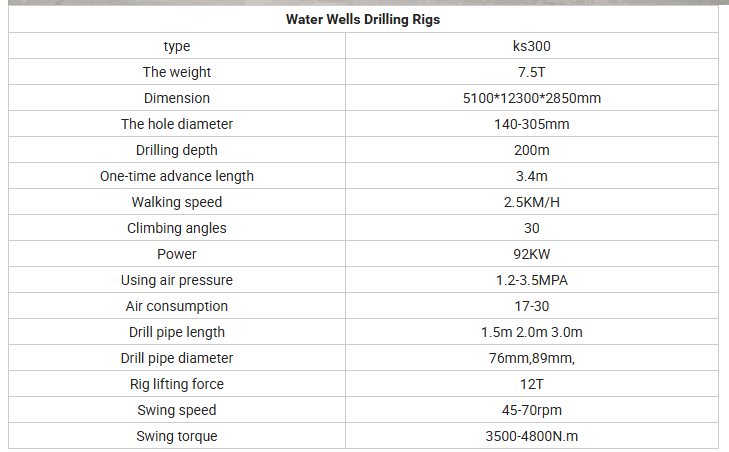This screenshot has height=452, width=729.
Task: Click the Swing torque value 3500-4800N.m
Action: click(531, 436)
